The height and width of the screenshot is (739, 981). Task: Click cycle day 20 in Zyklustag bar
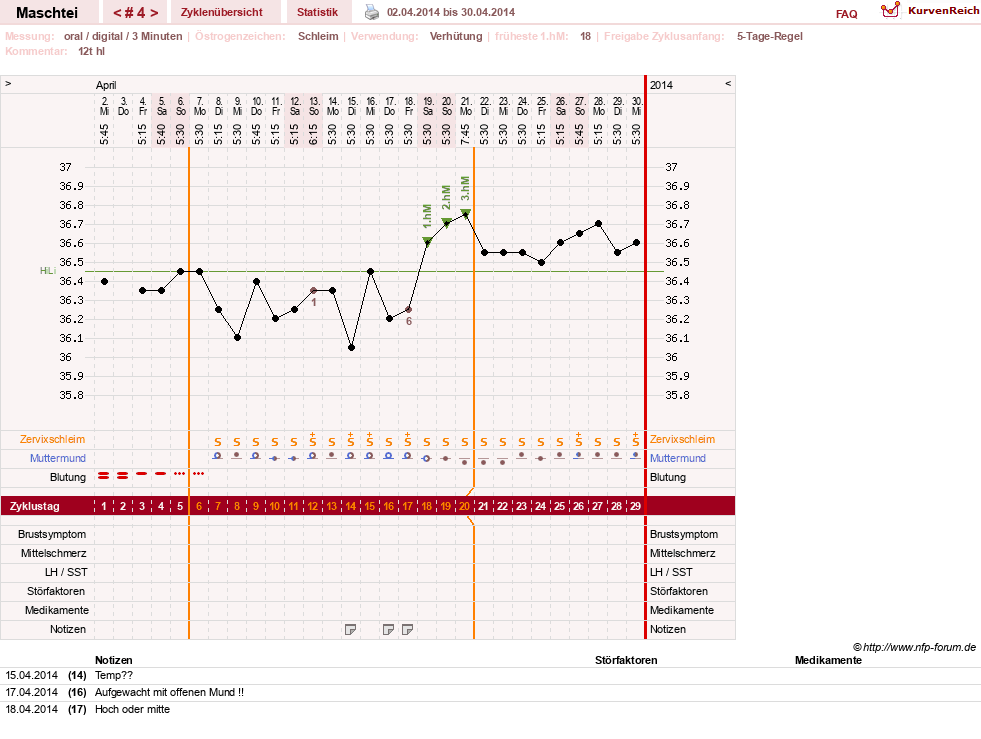click(464, 506)
